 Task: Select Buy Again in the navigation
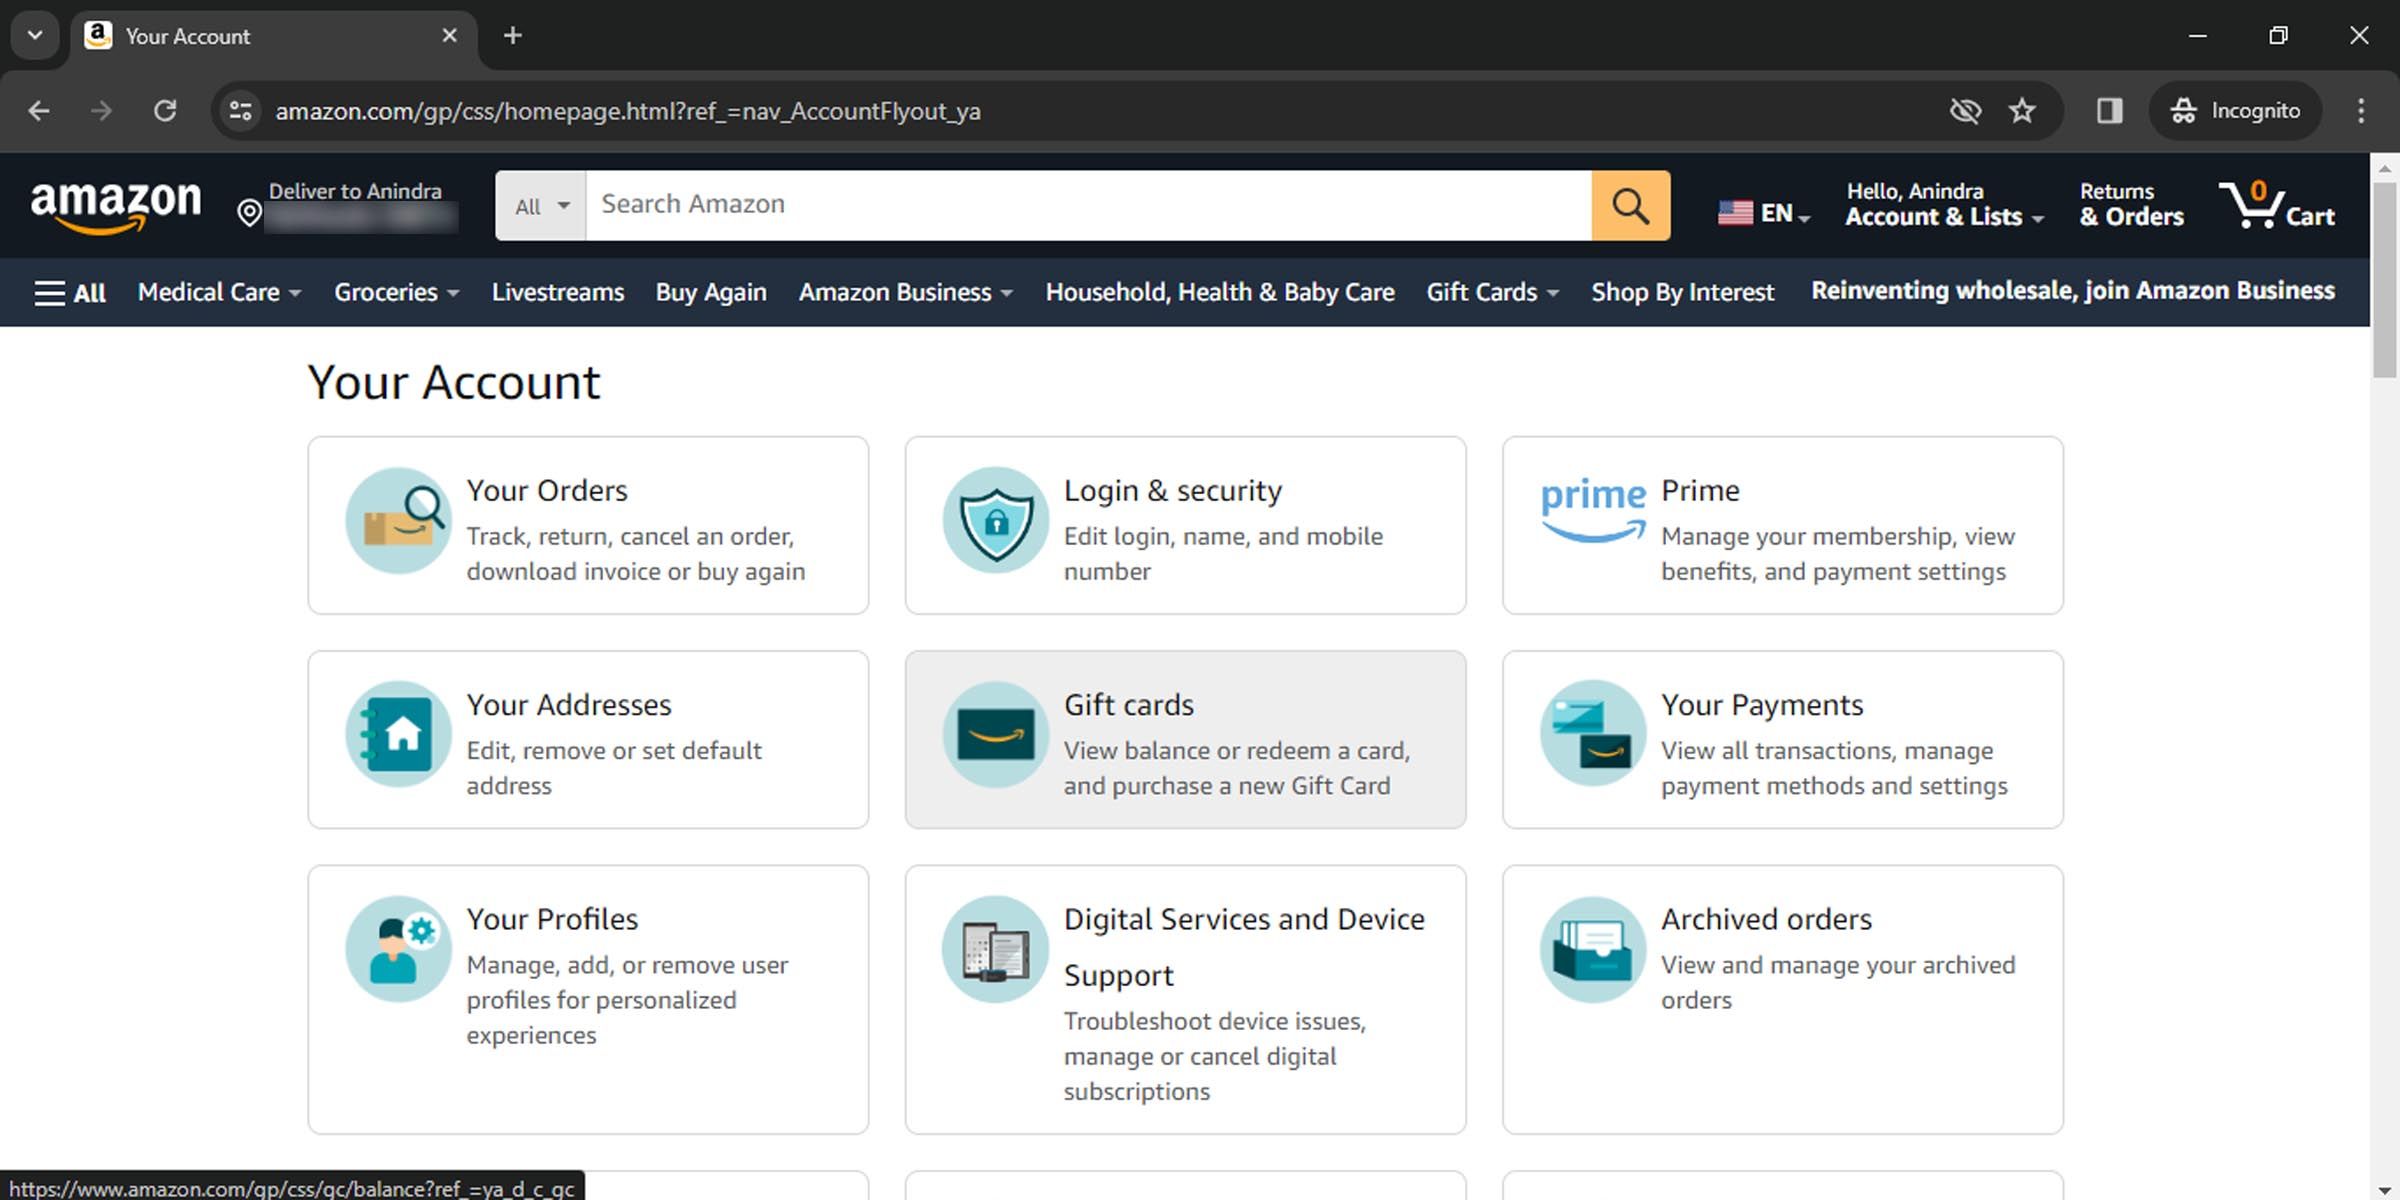tap(710, 292)
